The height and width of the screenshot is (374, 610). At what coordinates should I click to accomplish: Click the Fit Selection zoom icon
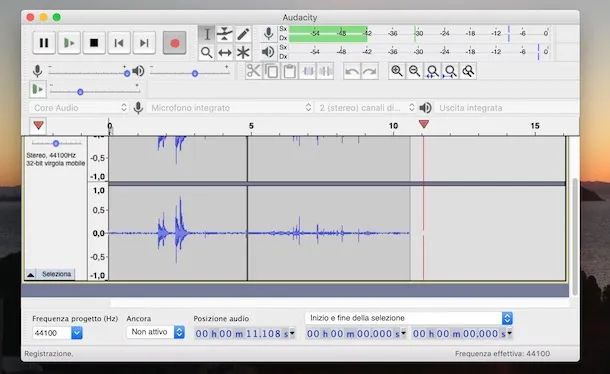pos(433,71)
